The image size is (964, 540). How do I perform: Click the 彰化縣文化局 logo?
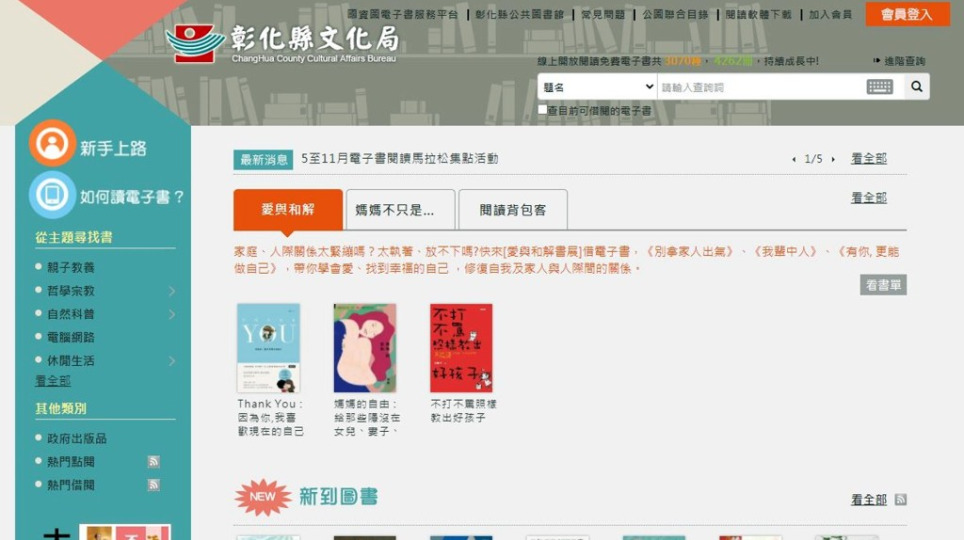point(283,43)
